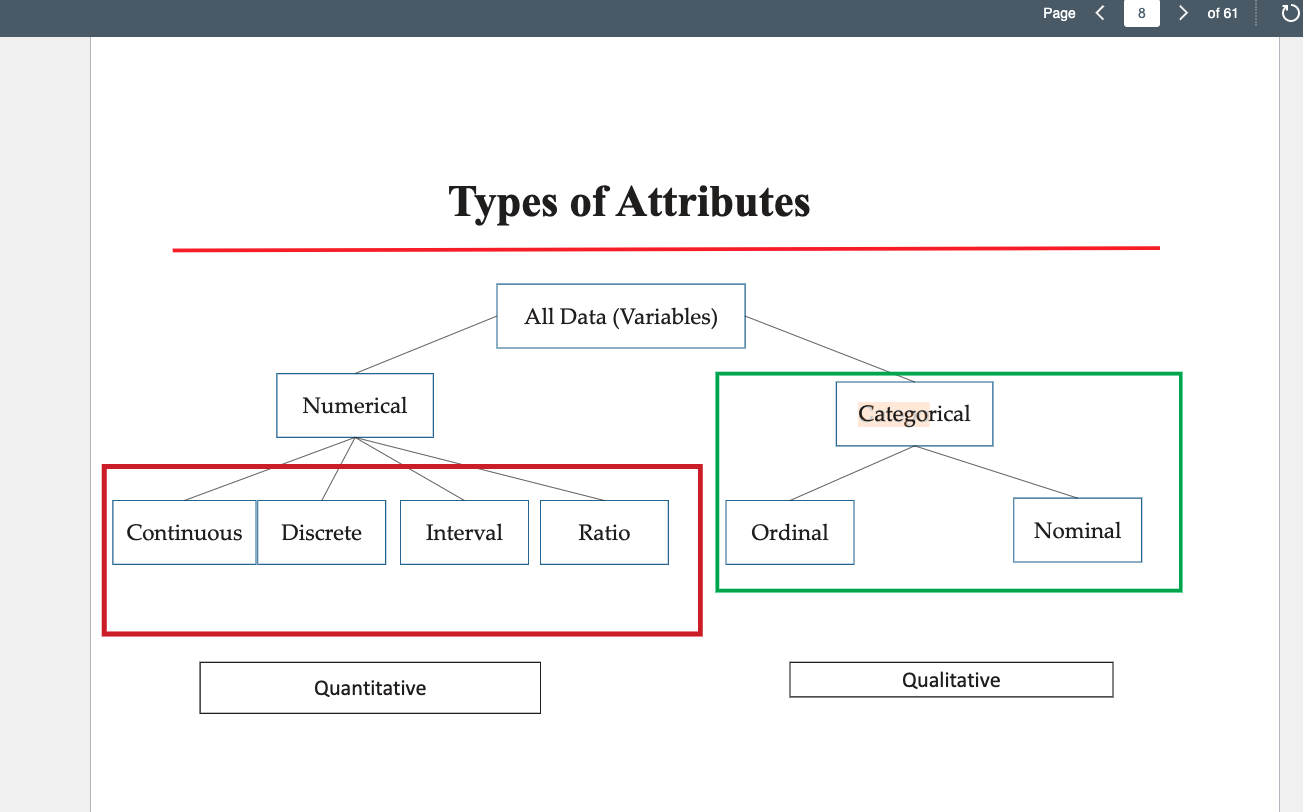Click the 'Discrete' attribute box
1303x812 pixels.
(321, 532)
